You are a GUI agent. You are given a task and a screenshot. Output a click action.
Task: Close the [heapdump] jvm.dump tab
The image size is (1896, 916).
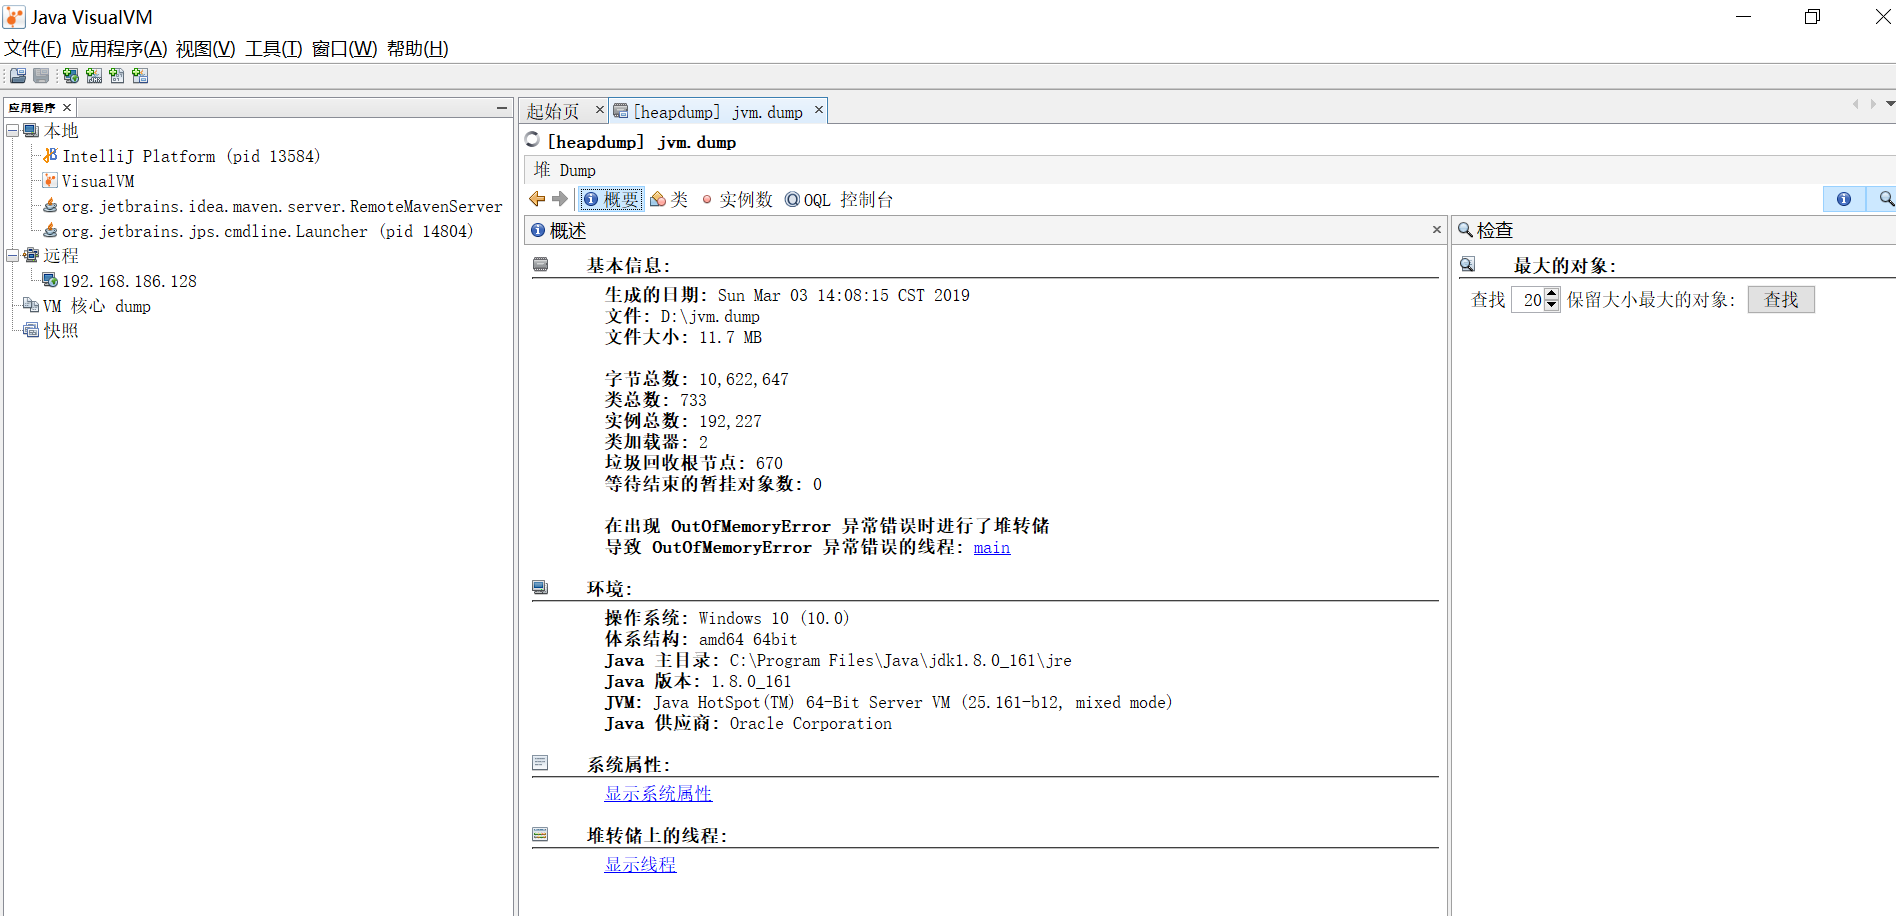[819, 110]
